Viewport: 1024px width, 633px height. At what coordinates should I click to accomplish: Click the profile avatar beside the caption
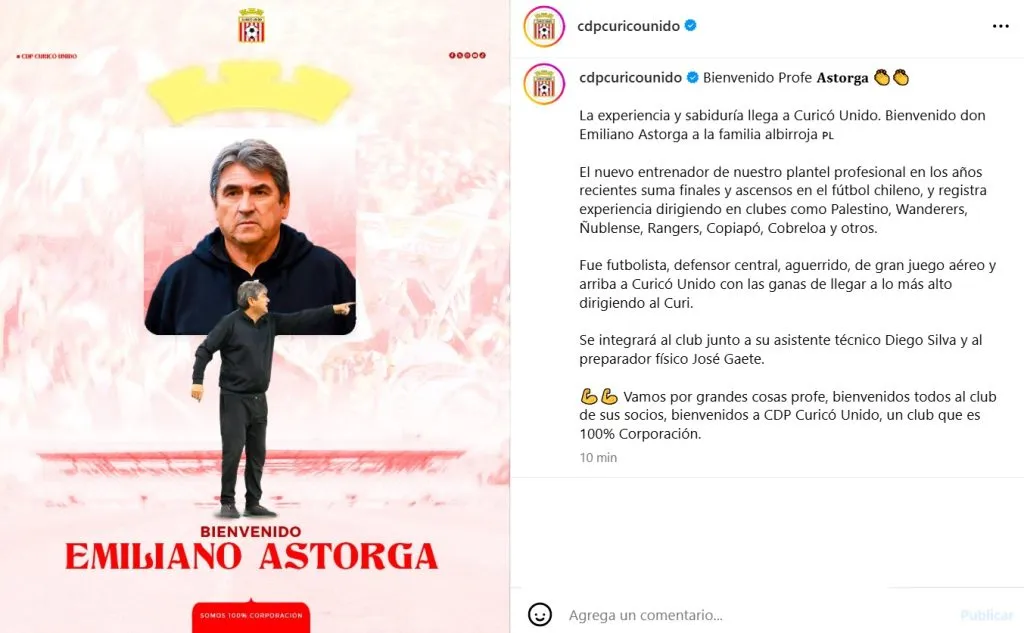click(544, 84)
